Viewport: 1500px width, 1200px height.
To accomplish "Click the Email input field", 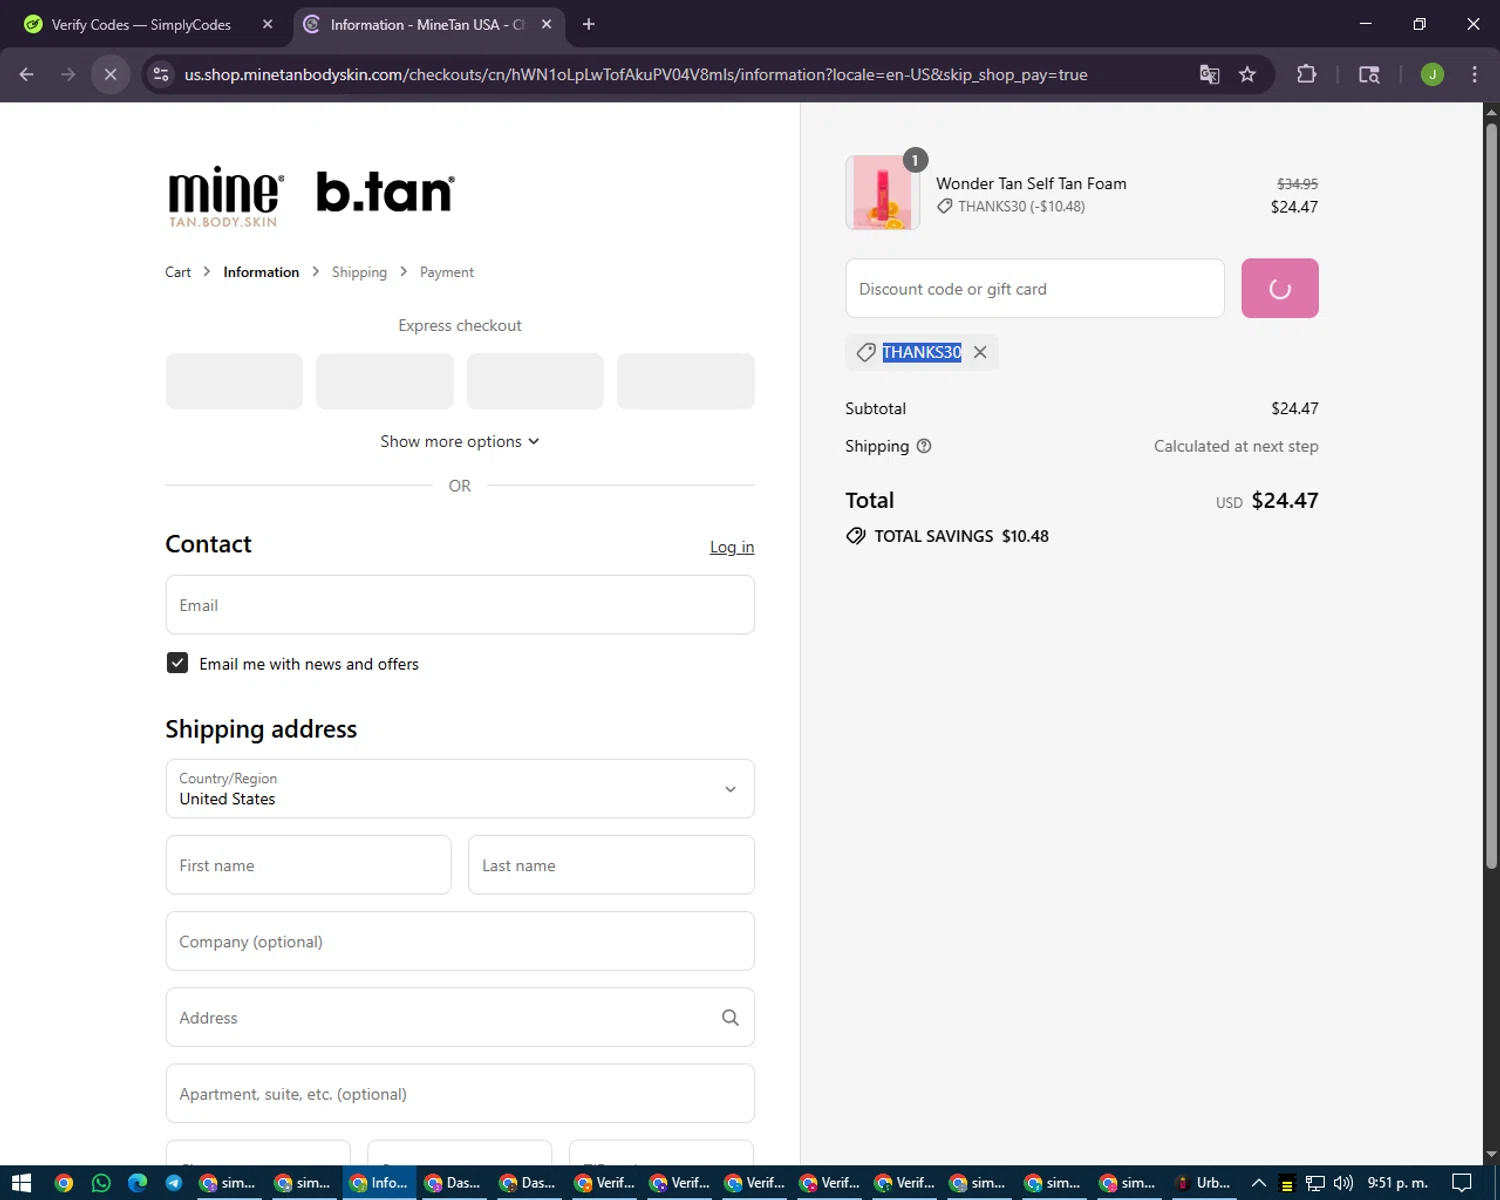I will [460, 605].
